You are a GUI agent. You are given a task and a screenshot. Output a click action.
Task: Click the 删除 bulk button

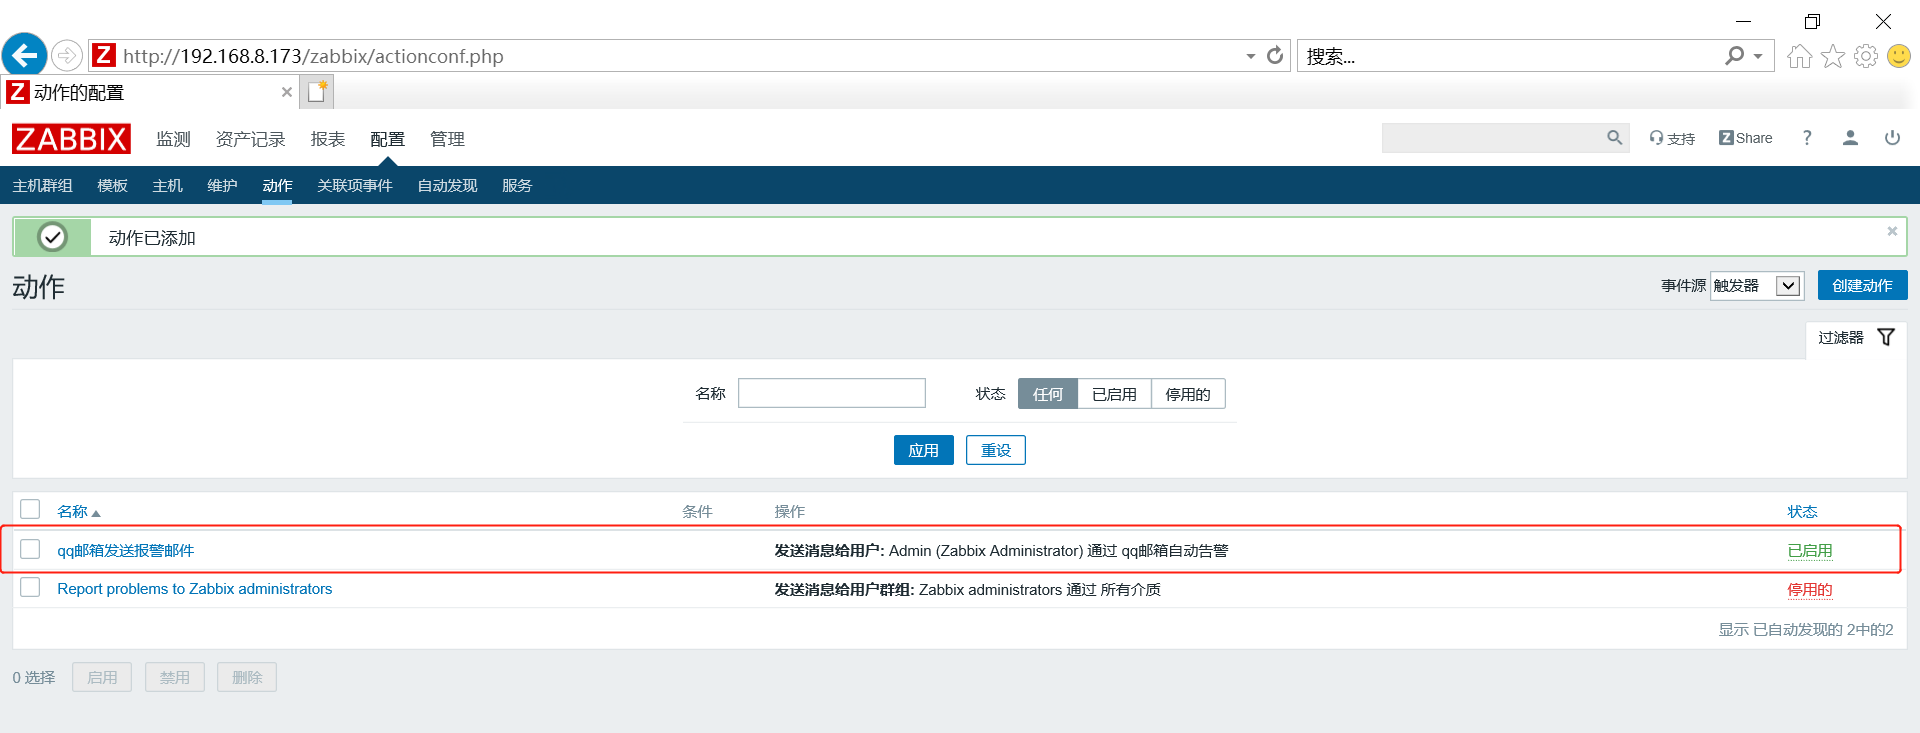click(x=247, y=677)
